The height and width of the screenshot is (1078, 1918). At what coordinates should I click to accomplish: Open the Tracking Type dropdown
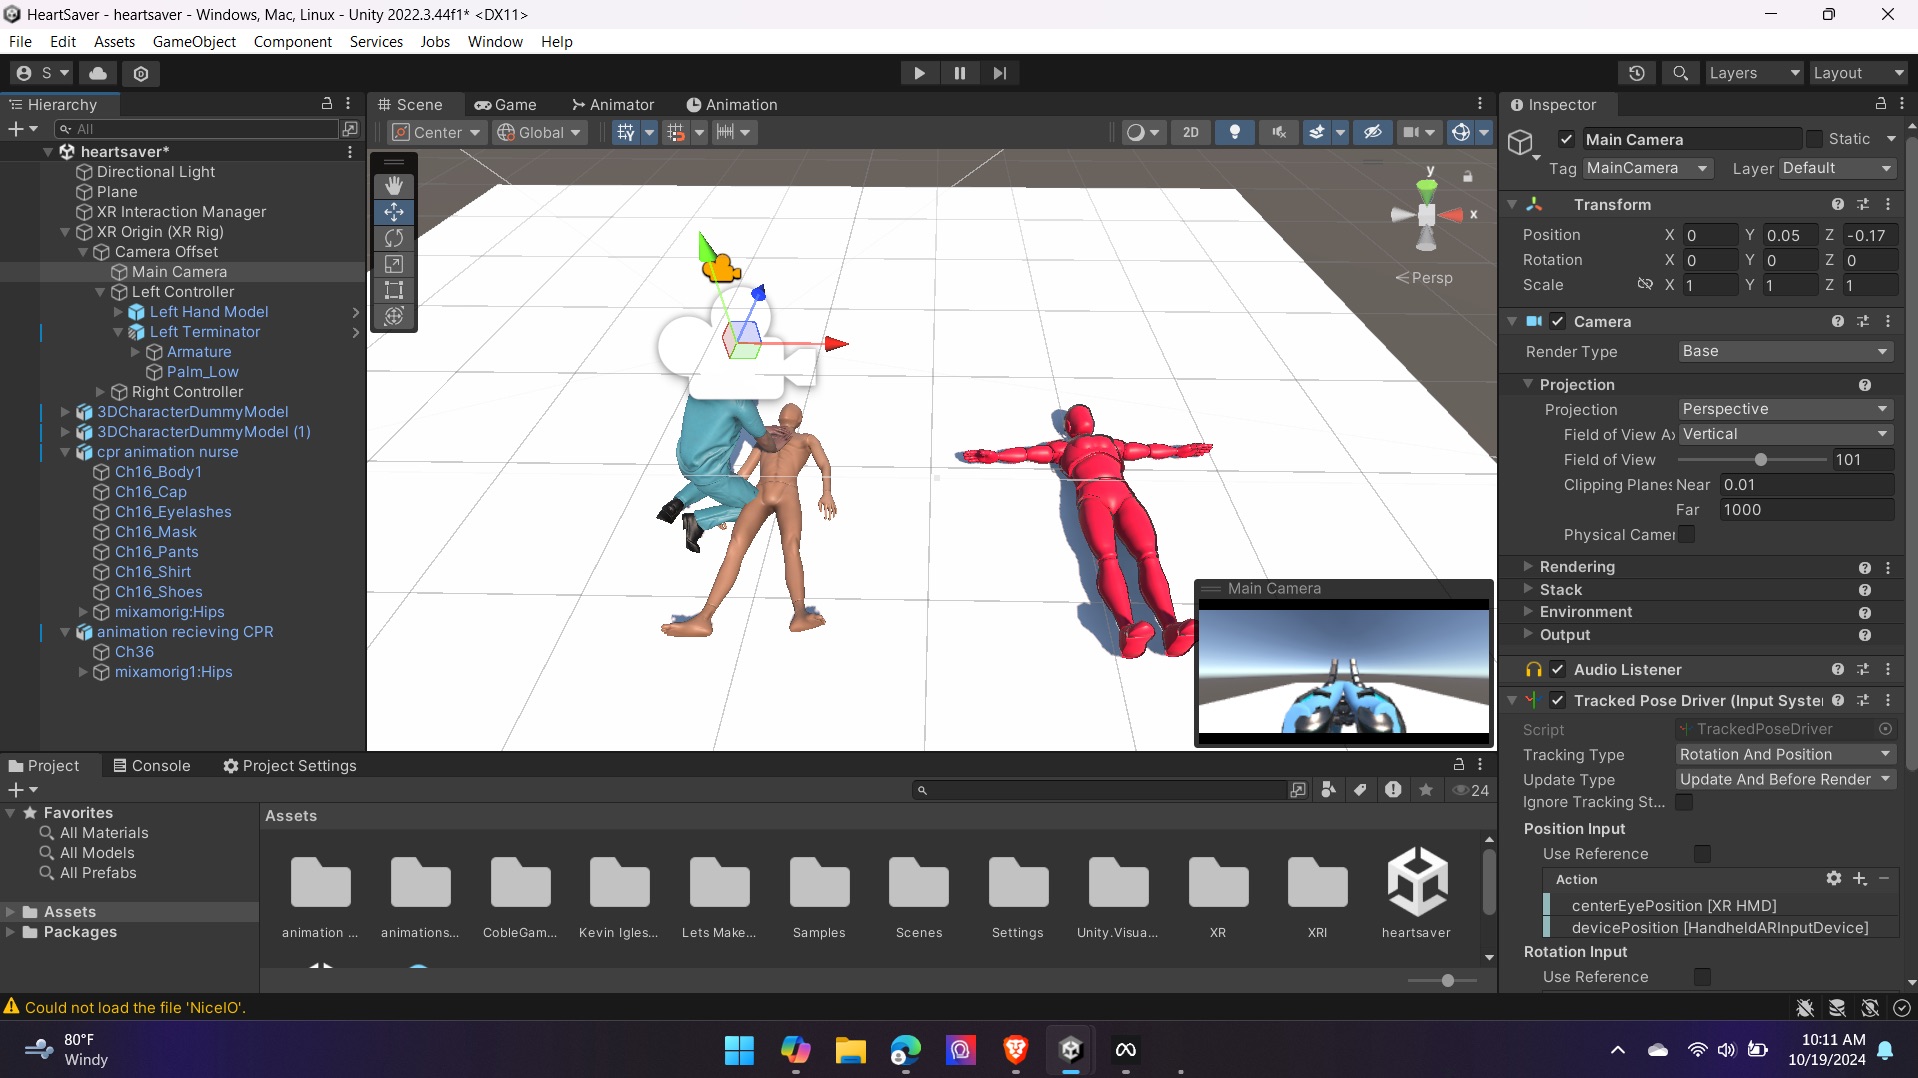pos(1785,754)
